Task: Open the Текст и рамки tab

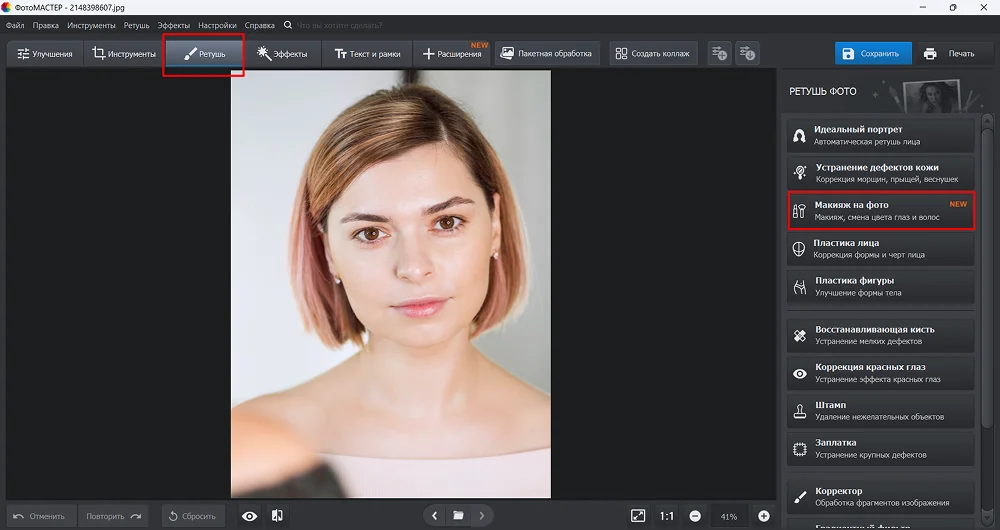Action: (x=367, y=54)
